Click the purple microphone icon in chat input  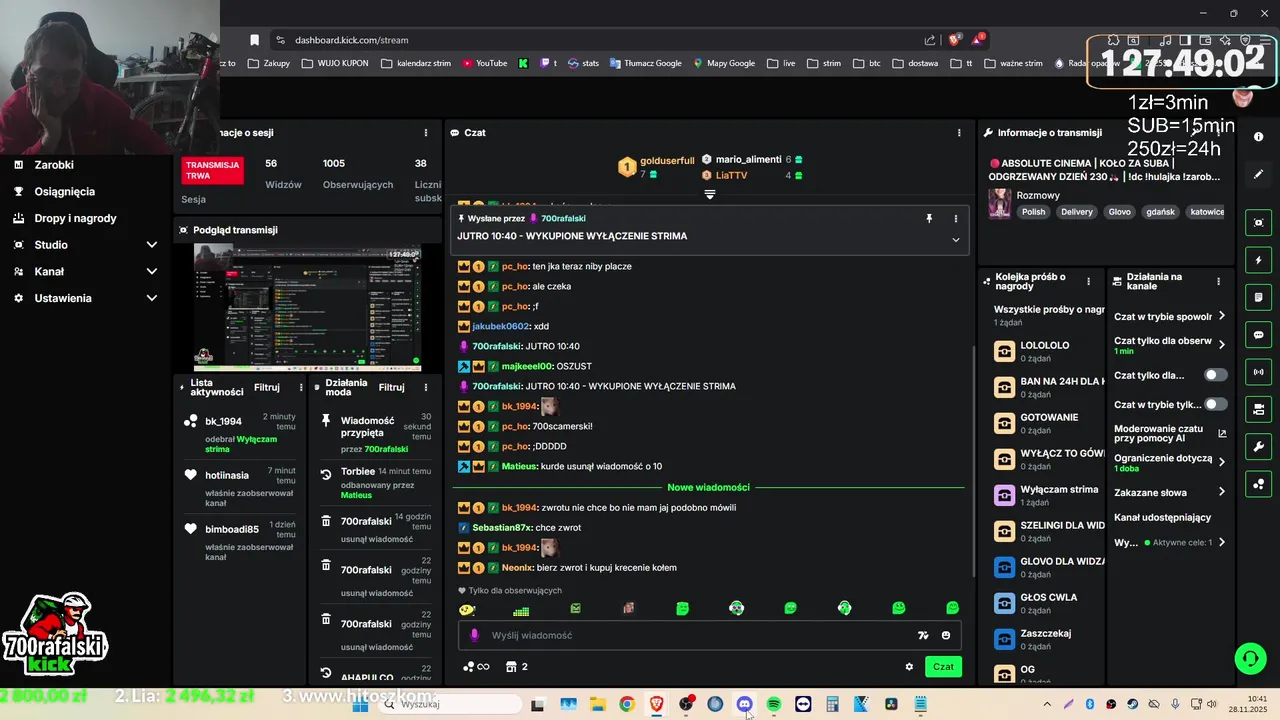point(474,635)
